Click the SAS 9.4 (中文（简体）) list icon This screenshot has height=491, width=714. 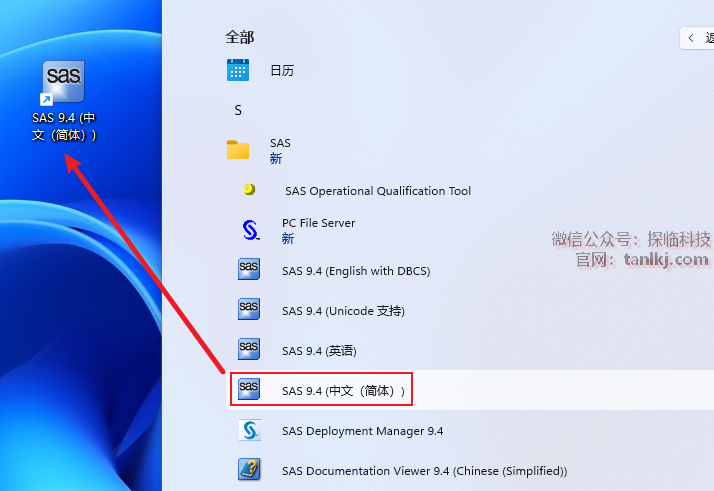pyautogui.click(x=249, y=389)
